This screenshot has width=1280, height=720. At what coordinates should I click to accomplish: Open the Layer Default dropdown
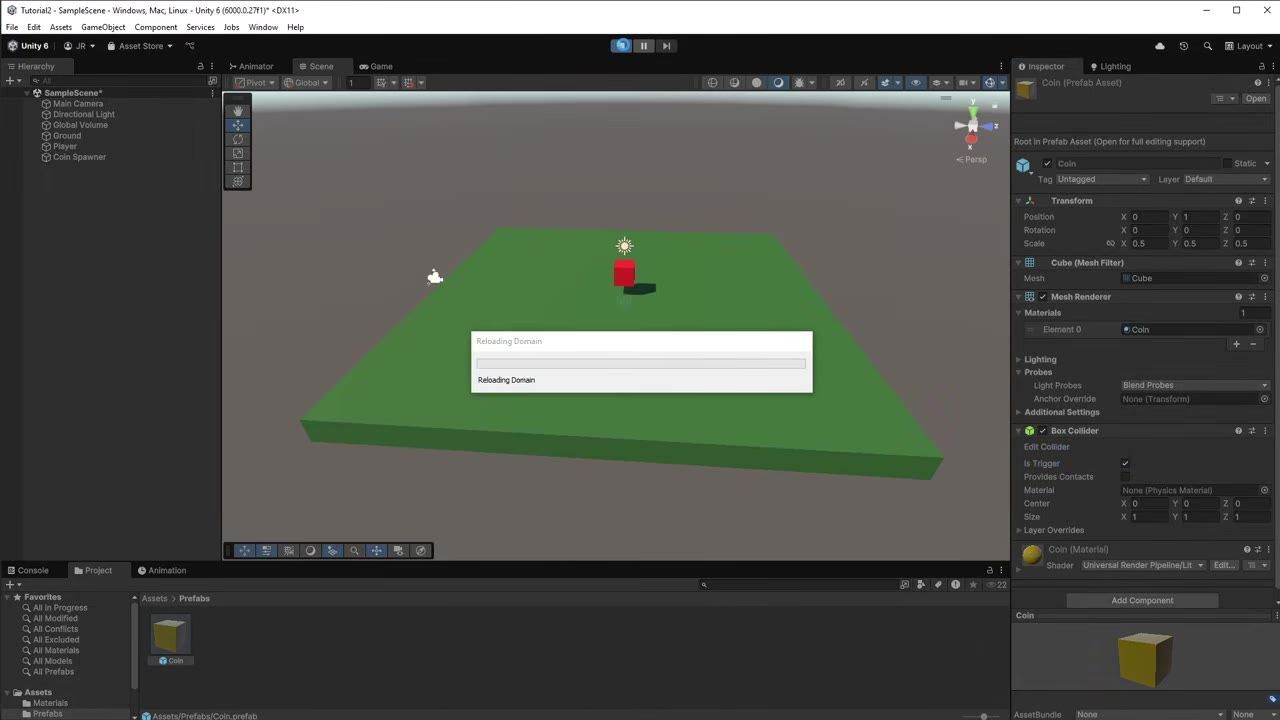tap(1227, 179)
